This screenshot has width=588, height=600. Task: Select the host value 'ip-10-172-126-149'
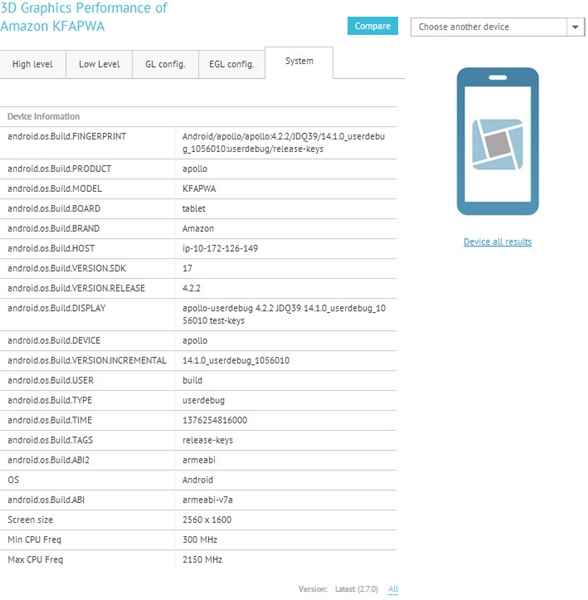click(x=220, y=248)
